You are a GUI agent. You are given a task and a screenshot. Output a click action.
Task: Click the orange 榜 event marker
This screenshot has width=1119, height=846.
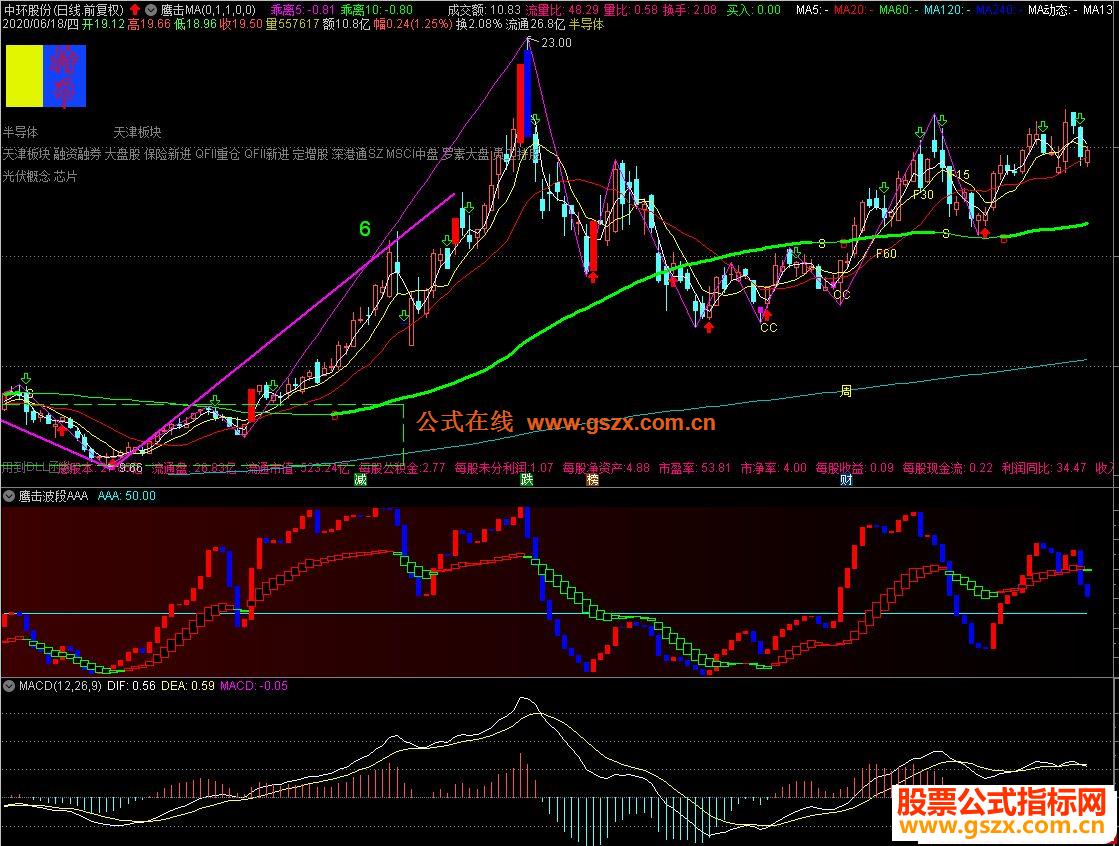592,480
